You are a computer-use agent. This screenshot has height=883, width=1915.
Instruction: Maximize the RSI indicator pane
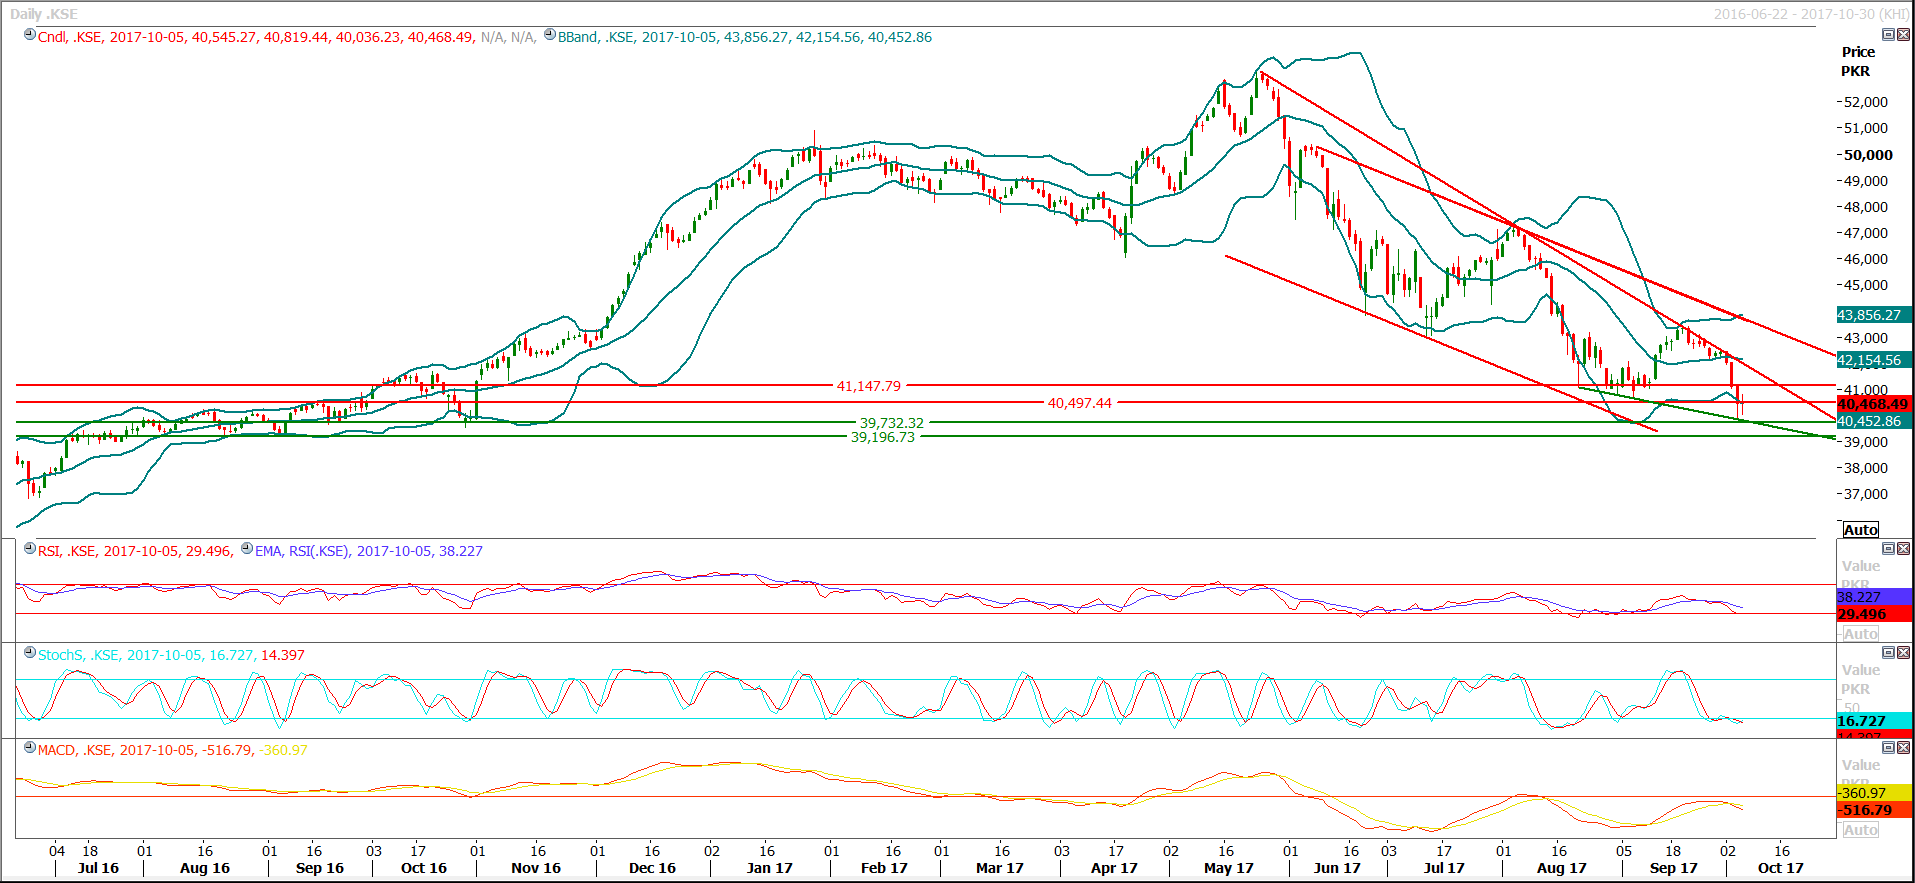1888,549
